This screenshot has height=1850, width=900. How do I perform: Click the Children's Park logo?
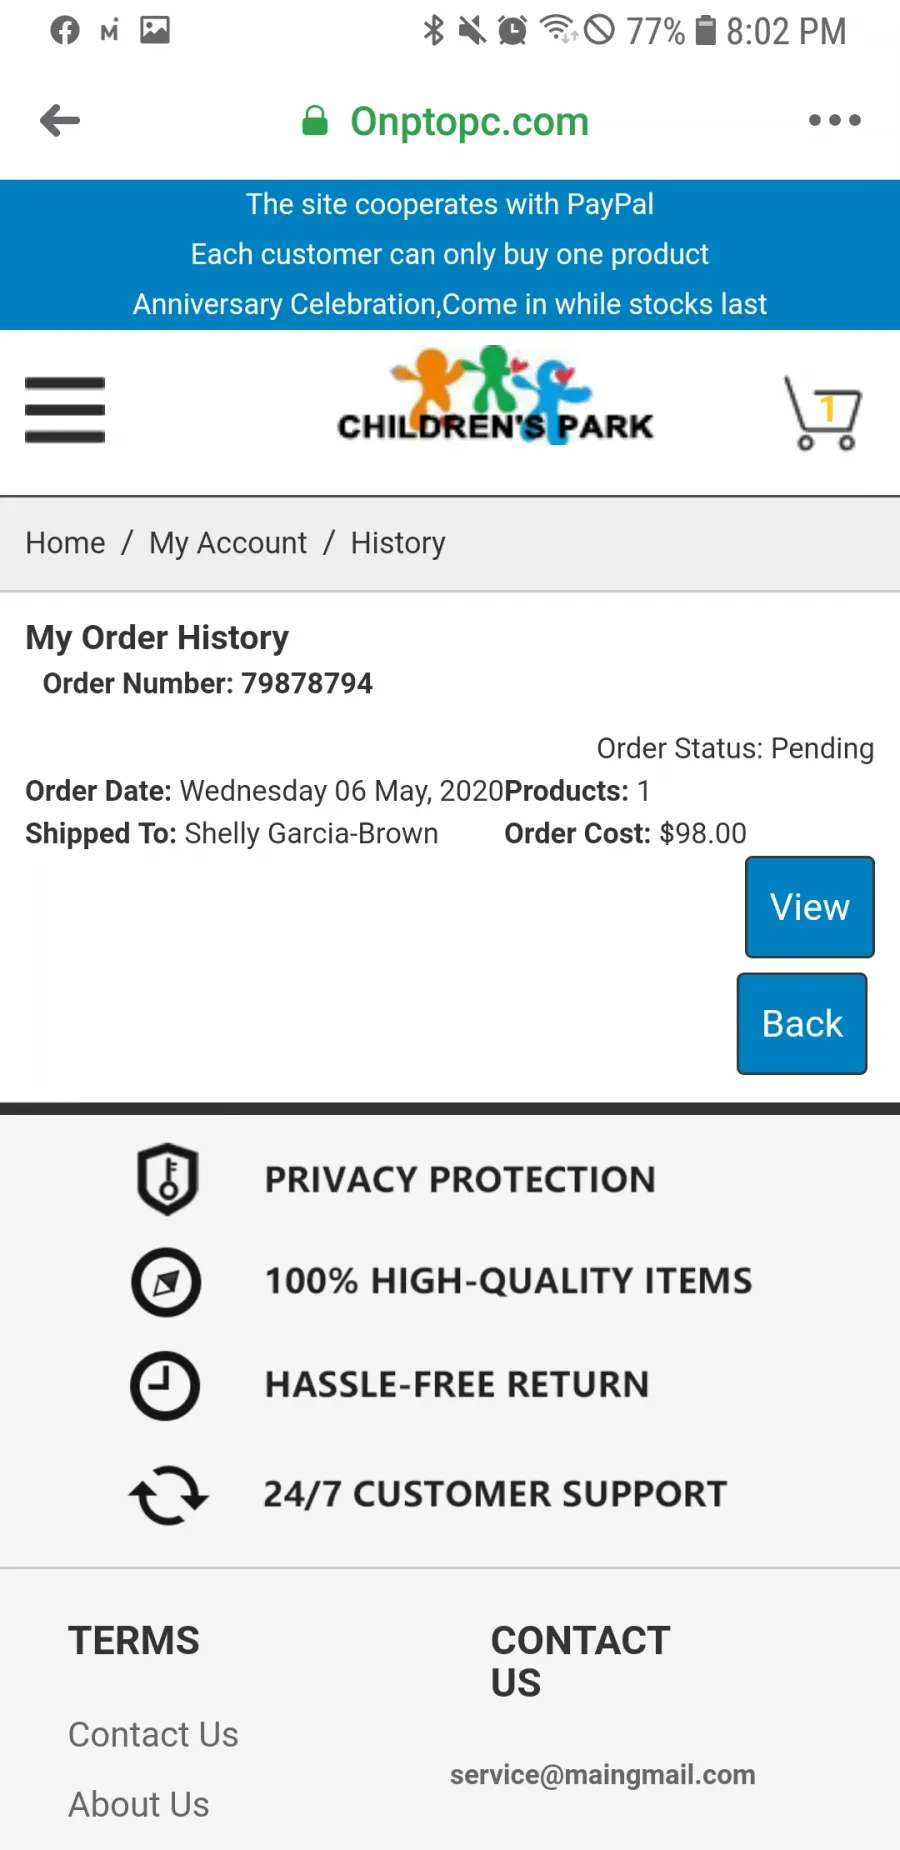pos(495,395)
